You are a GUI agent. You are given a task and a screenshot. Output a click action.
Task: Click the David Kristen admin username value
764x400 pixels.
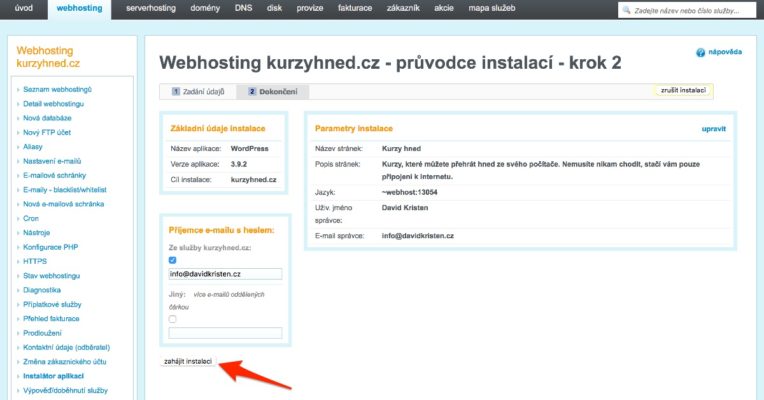[x=405, y=208]
